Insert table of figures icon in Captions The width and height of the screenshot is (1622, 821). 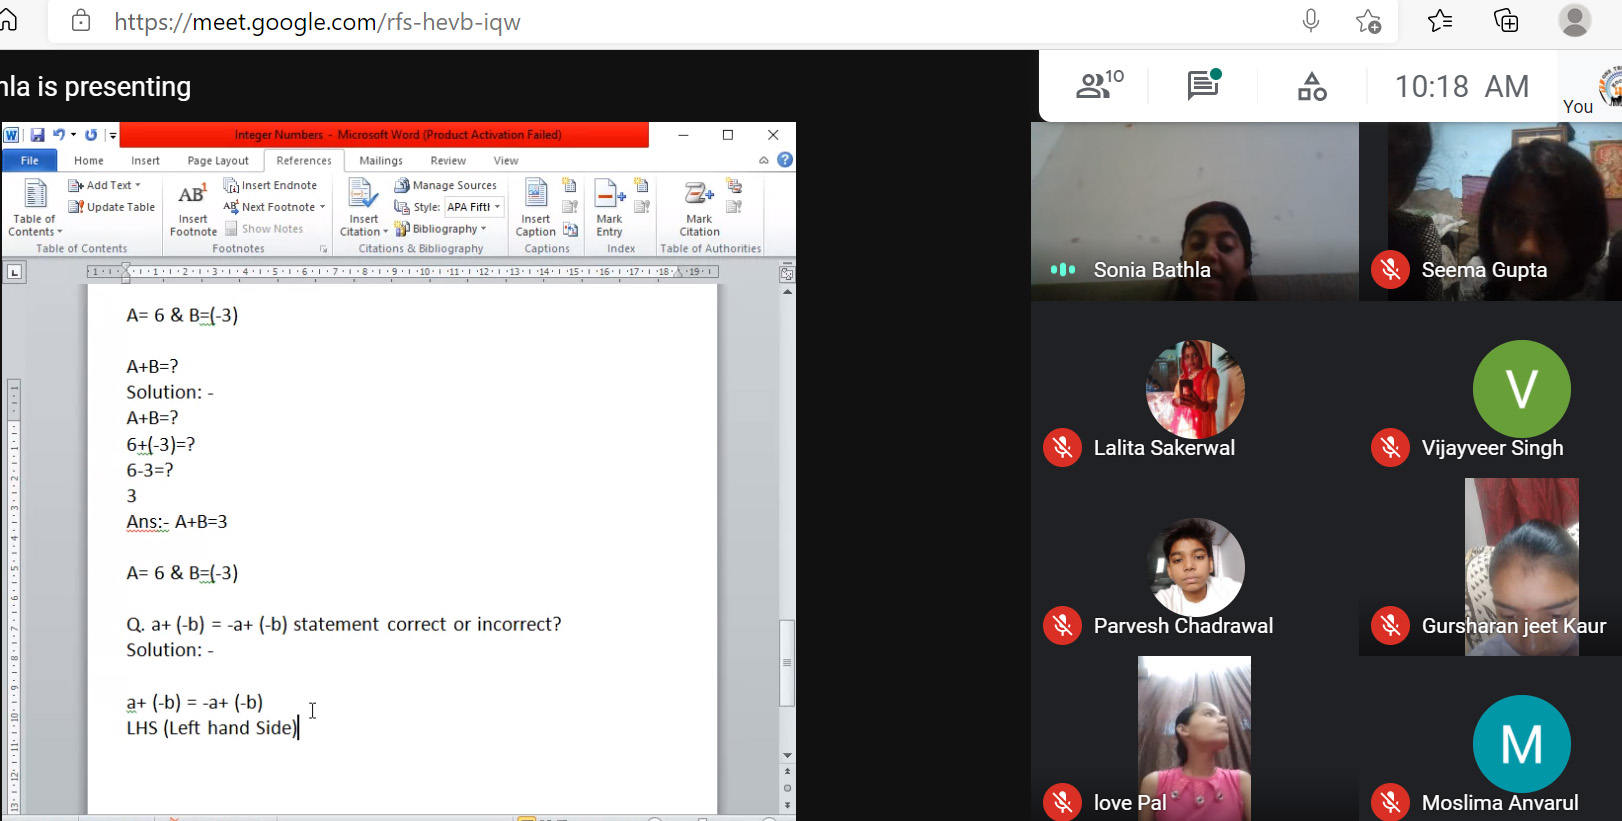click(569, 185)
